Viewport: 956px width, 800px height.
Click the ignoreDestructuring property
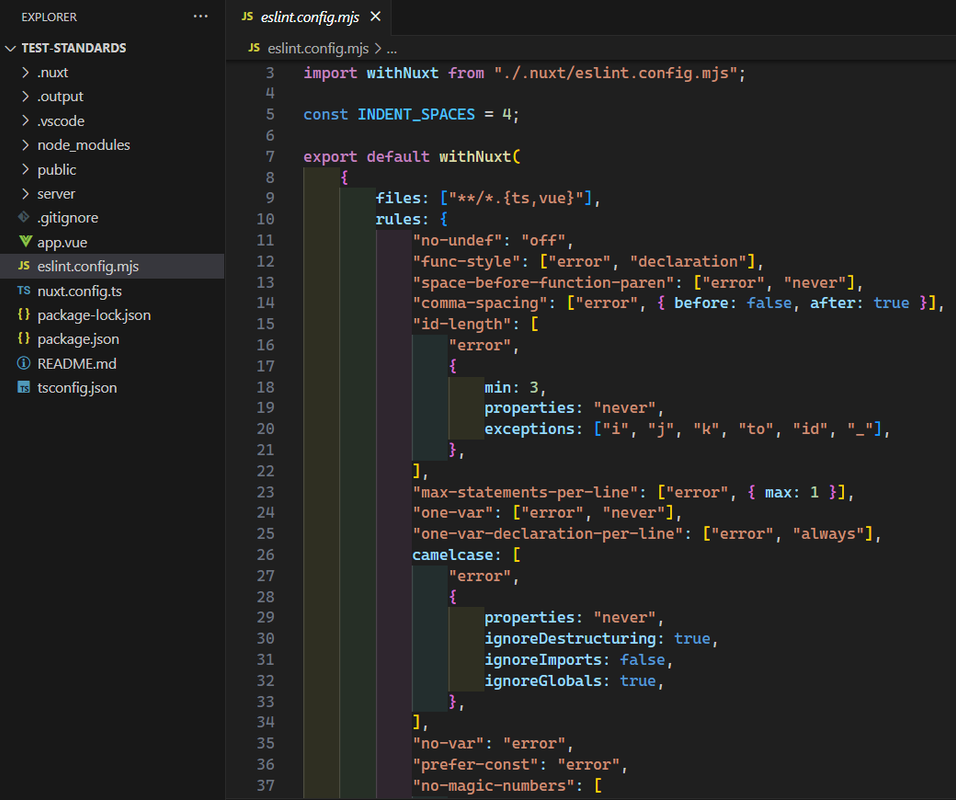570,638
